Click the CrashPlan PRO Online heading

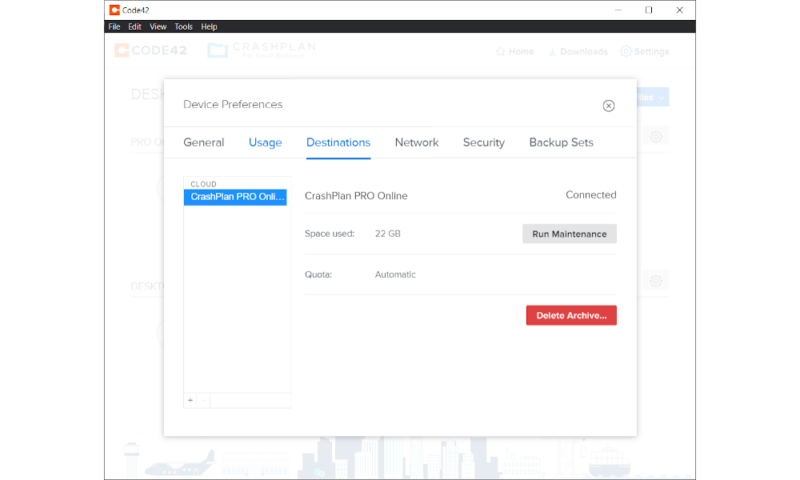pos(356,196)
